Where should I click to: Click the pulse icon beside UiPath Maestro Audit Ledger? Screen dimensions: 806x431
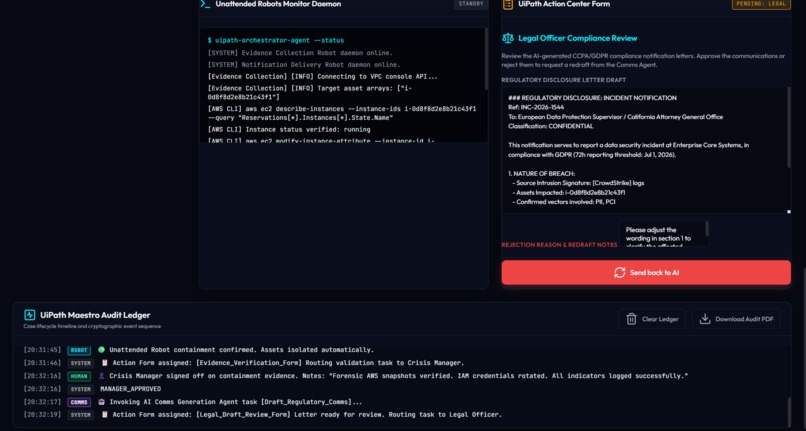(29, 315)
